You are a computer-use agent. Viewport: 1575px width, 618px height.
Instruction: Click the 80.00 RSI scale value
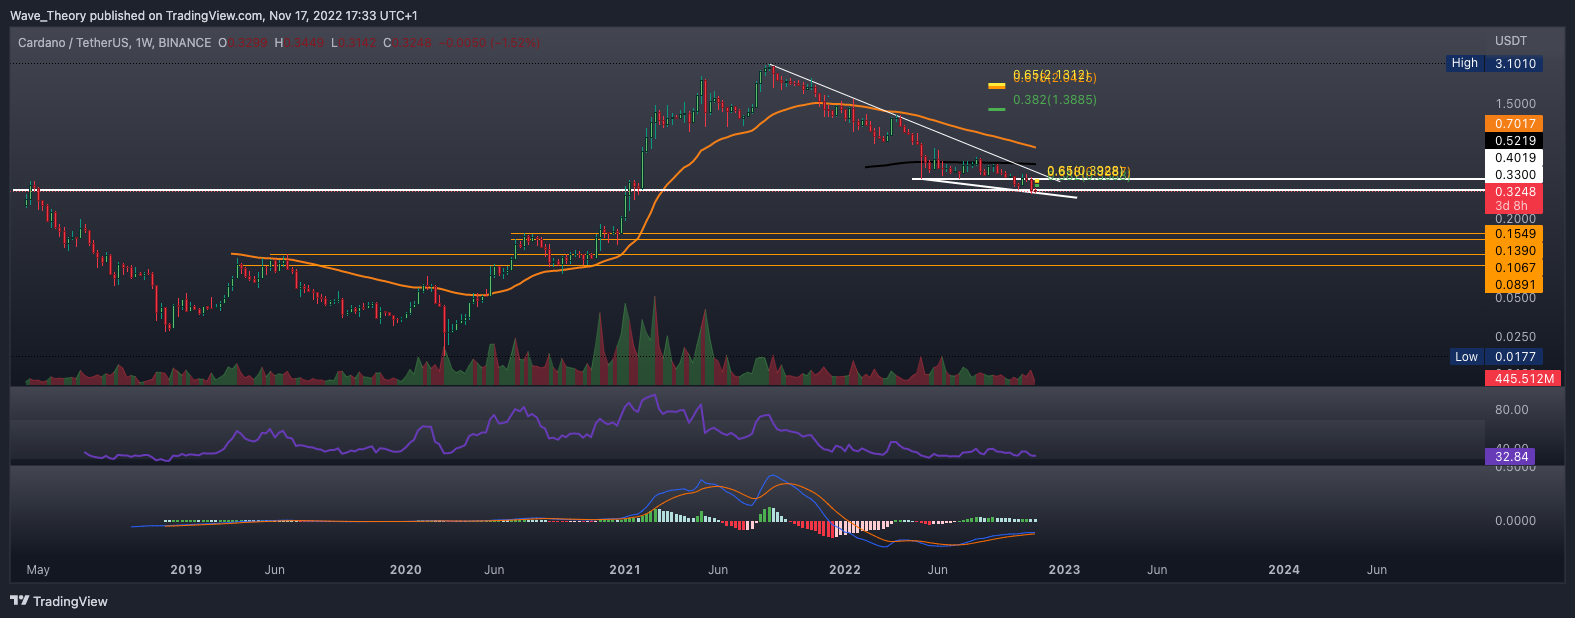pyautogui.click(x=1511, y=410)
